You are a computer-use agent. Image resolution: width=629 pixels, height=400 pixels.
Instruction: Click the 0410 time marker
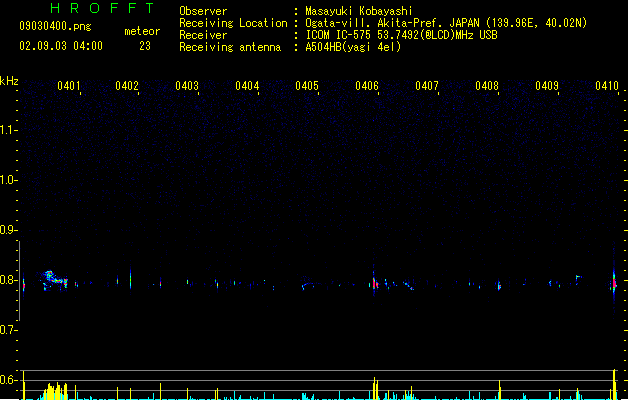607,86
